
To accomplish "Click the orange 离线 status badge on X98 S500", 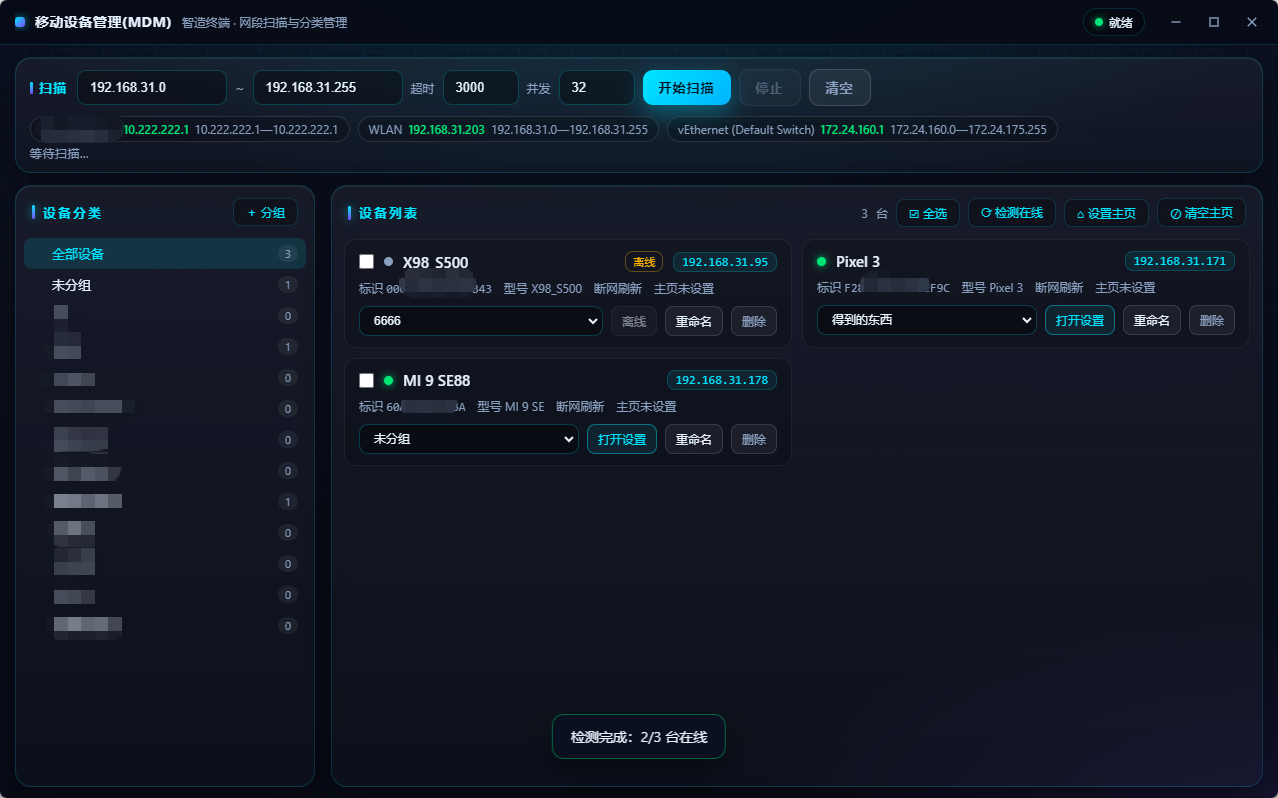I will click(644, 262).
